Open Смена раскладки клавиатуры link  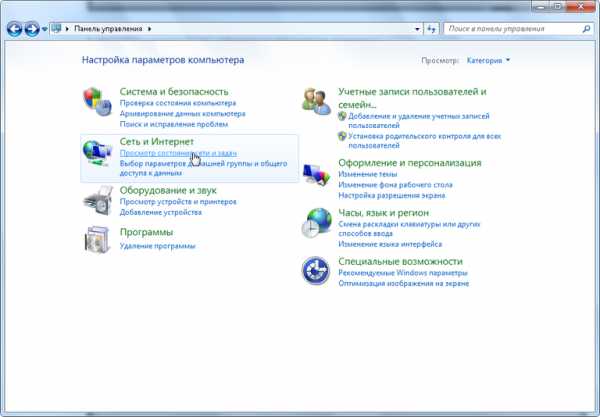tap(409, 229)
